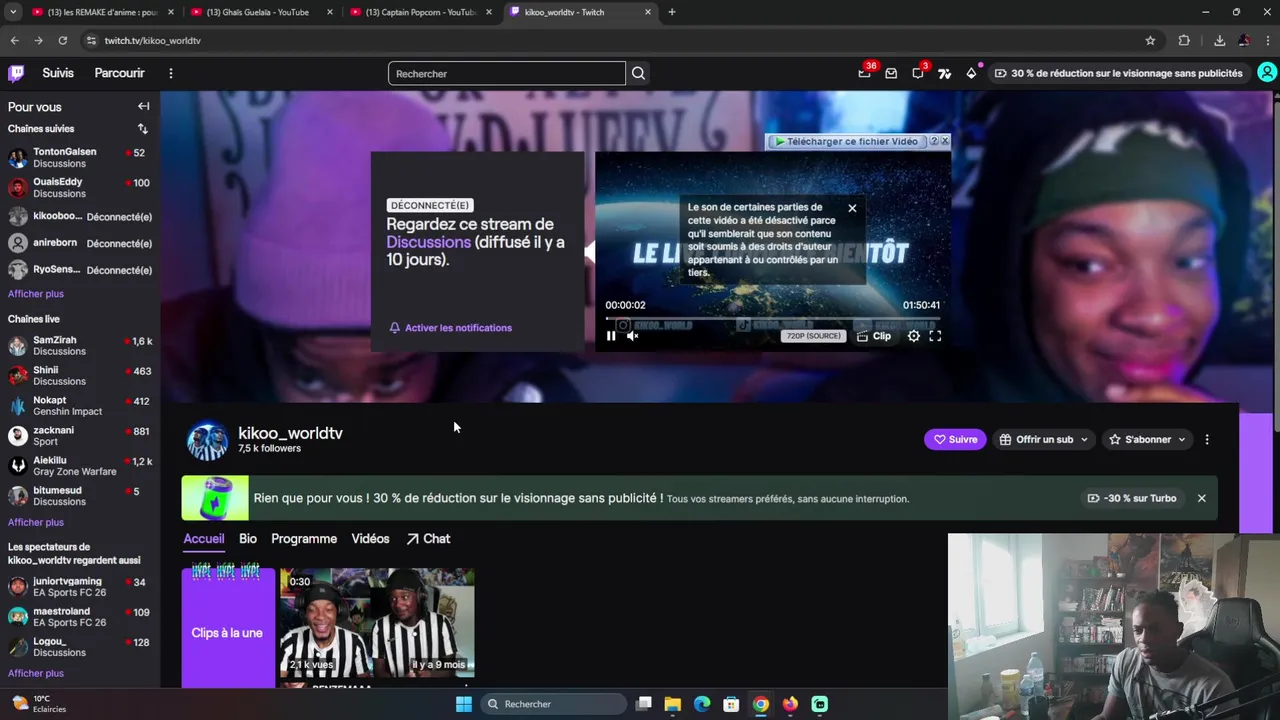Open the Twitch home logo
Screen dimensions: 1280x720
click(16, 73)
